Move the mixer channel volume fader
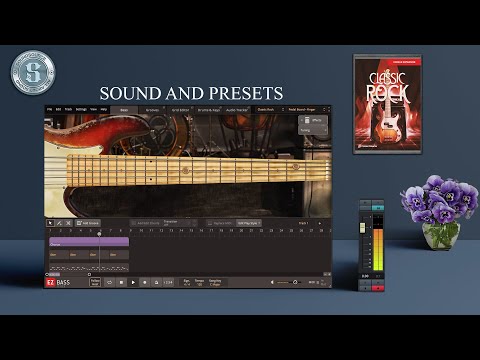The image size is (480, 360). pyautogui.click(x=362, y=228)
